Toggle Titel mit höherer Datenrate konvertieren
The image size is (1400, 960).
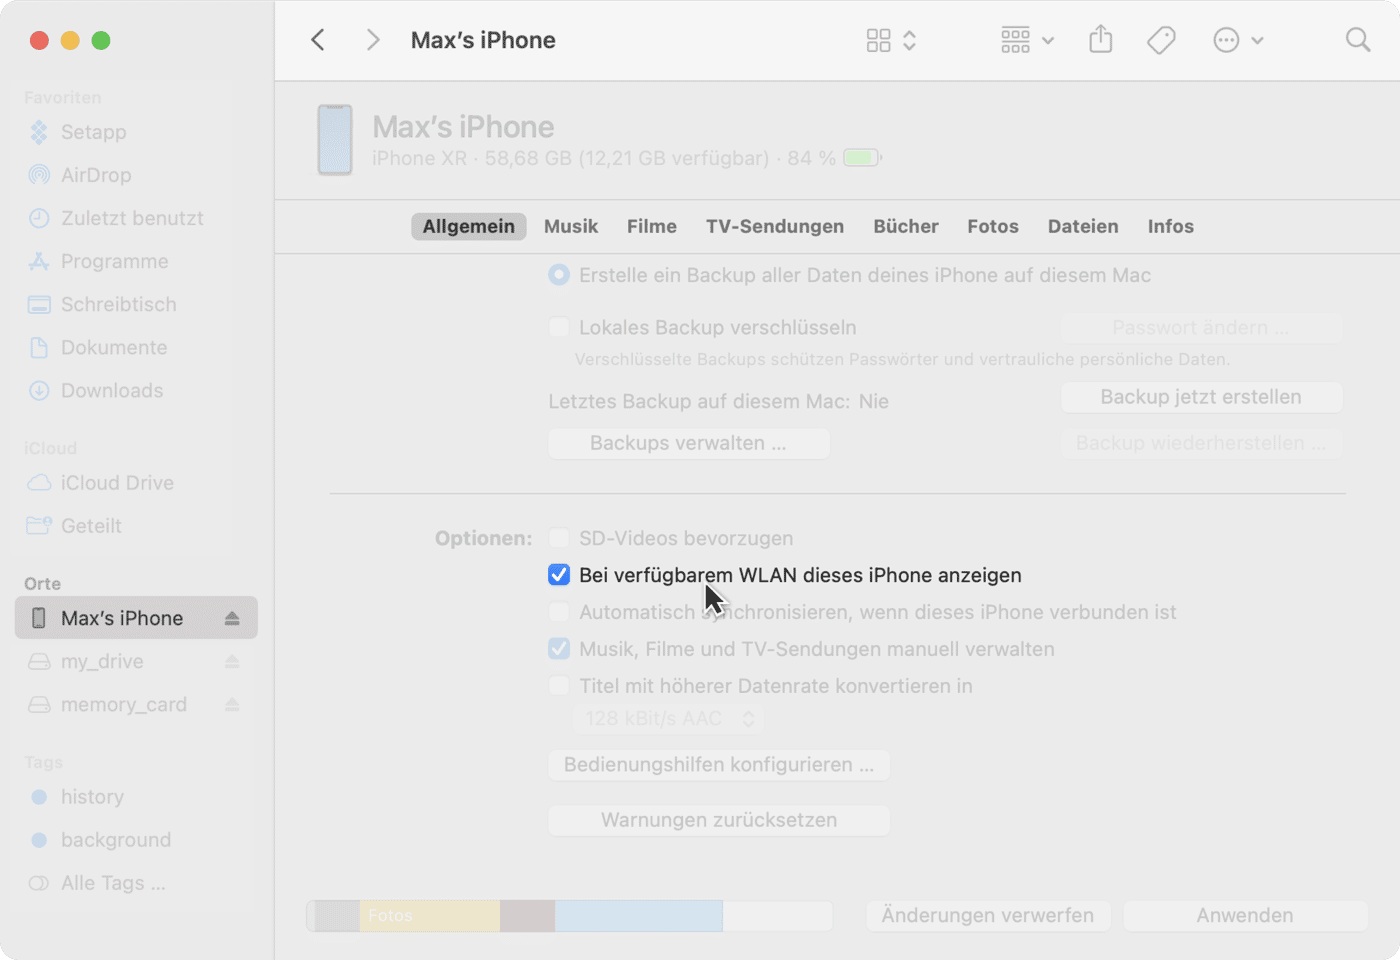559,686
